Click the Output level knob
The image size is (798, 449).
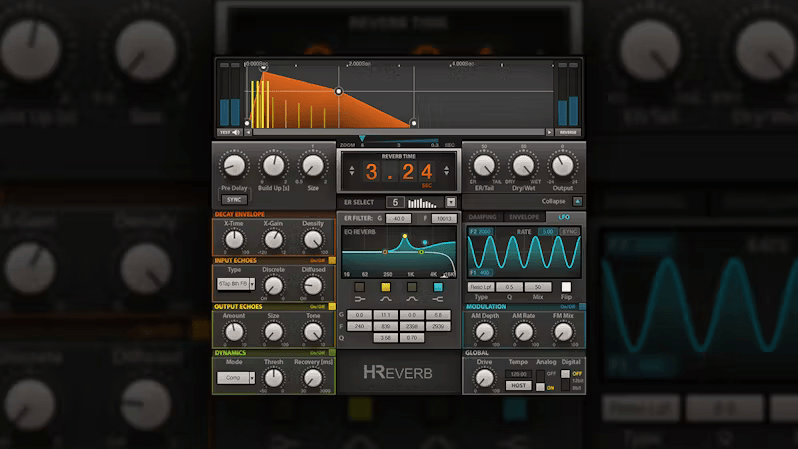562,165
